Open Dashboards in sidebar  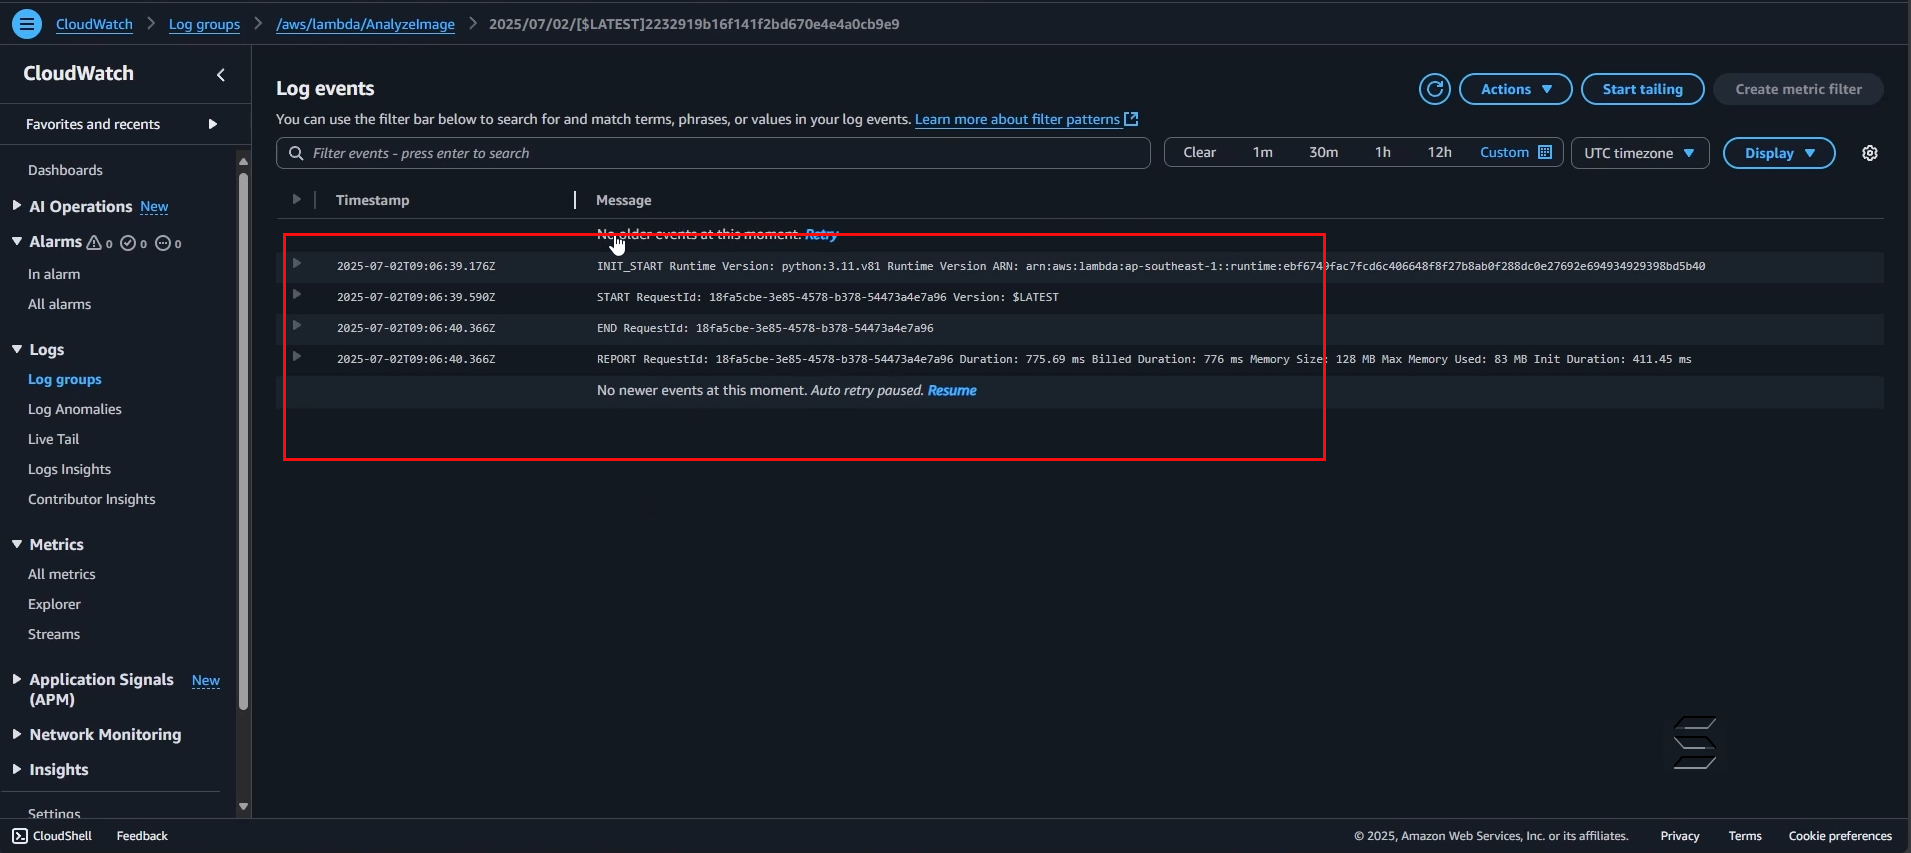(x=65, y=170)
